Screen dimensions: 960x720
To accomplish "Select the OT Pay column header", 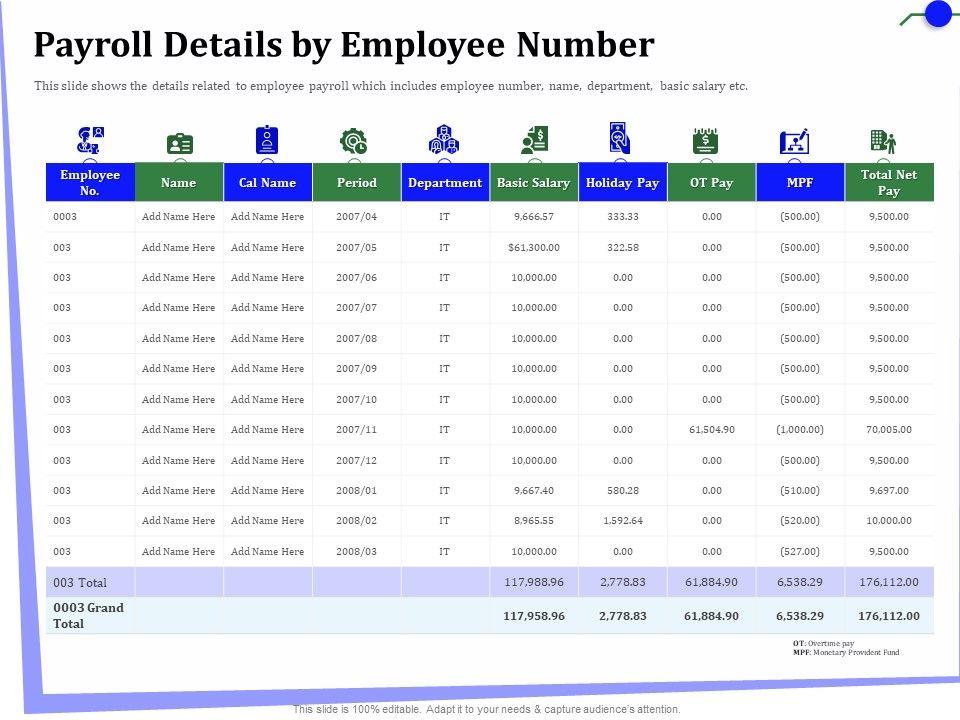I will click(711, 182).
